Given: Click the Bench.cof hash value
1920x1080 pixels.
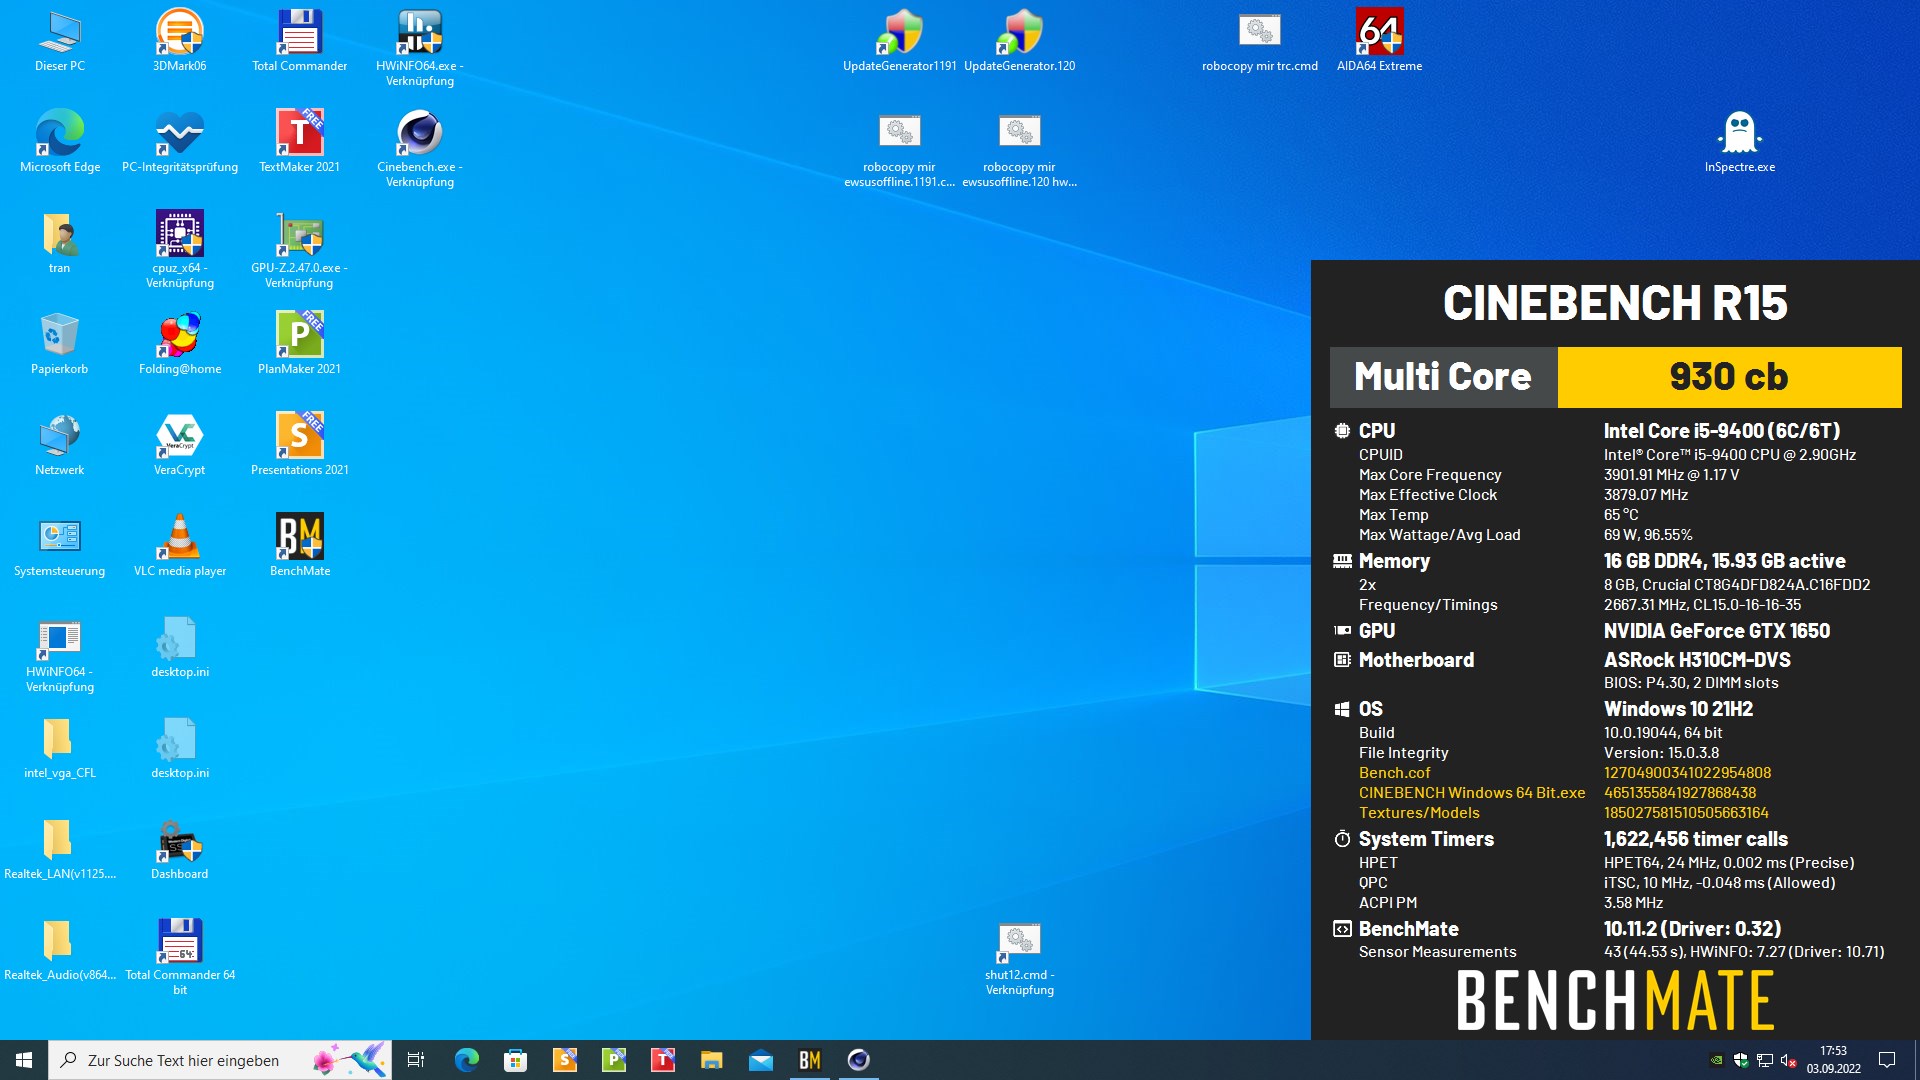Looking at the screenshot, I should [1687, 773].
